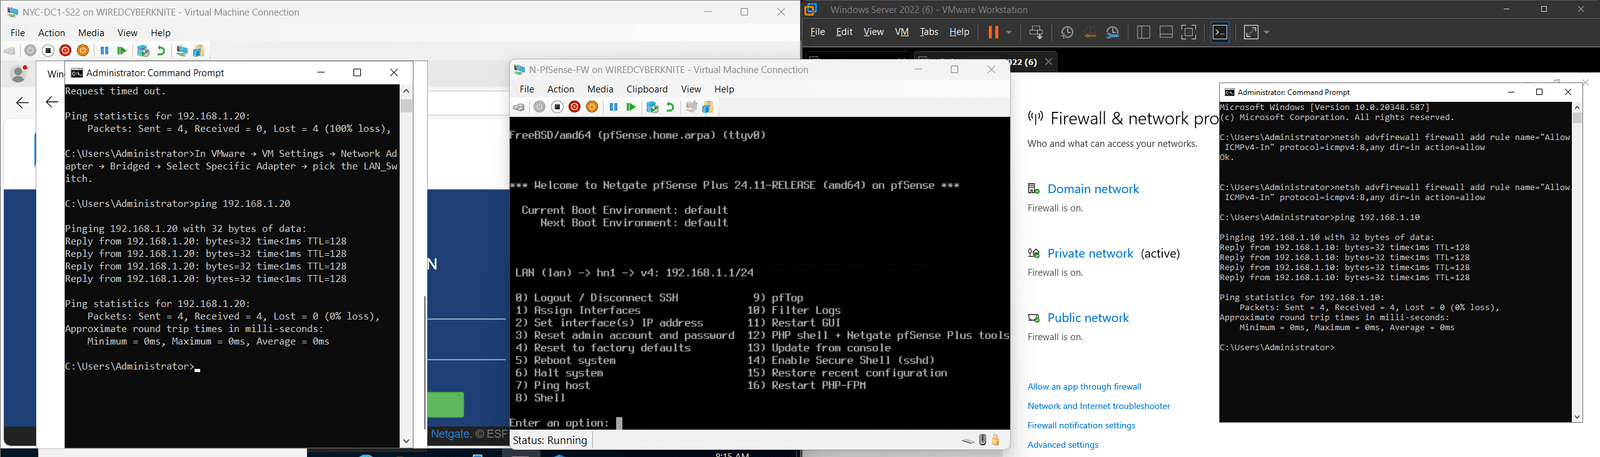1600x457 pixels.
Task: Open power options dropdown arrow beside VMware pause
Action: pos(1009,32)
